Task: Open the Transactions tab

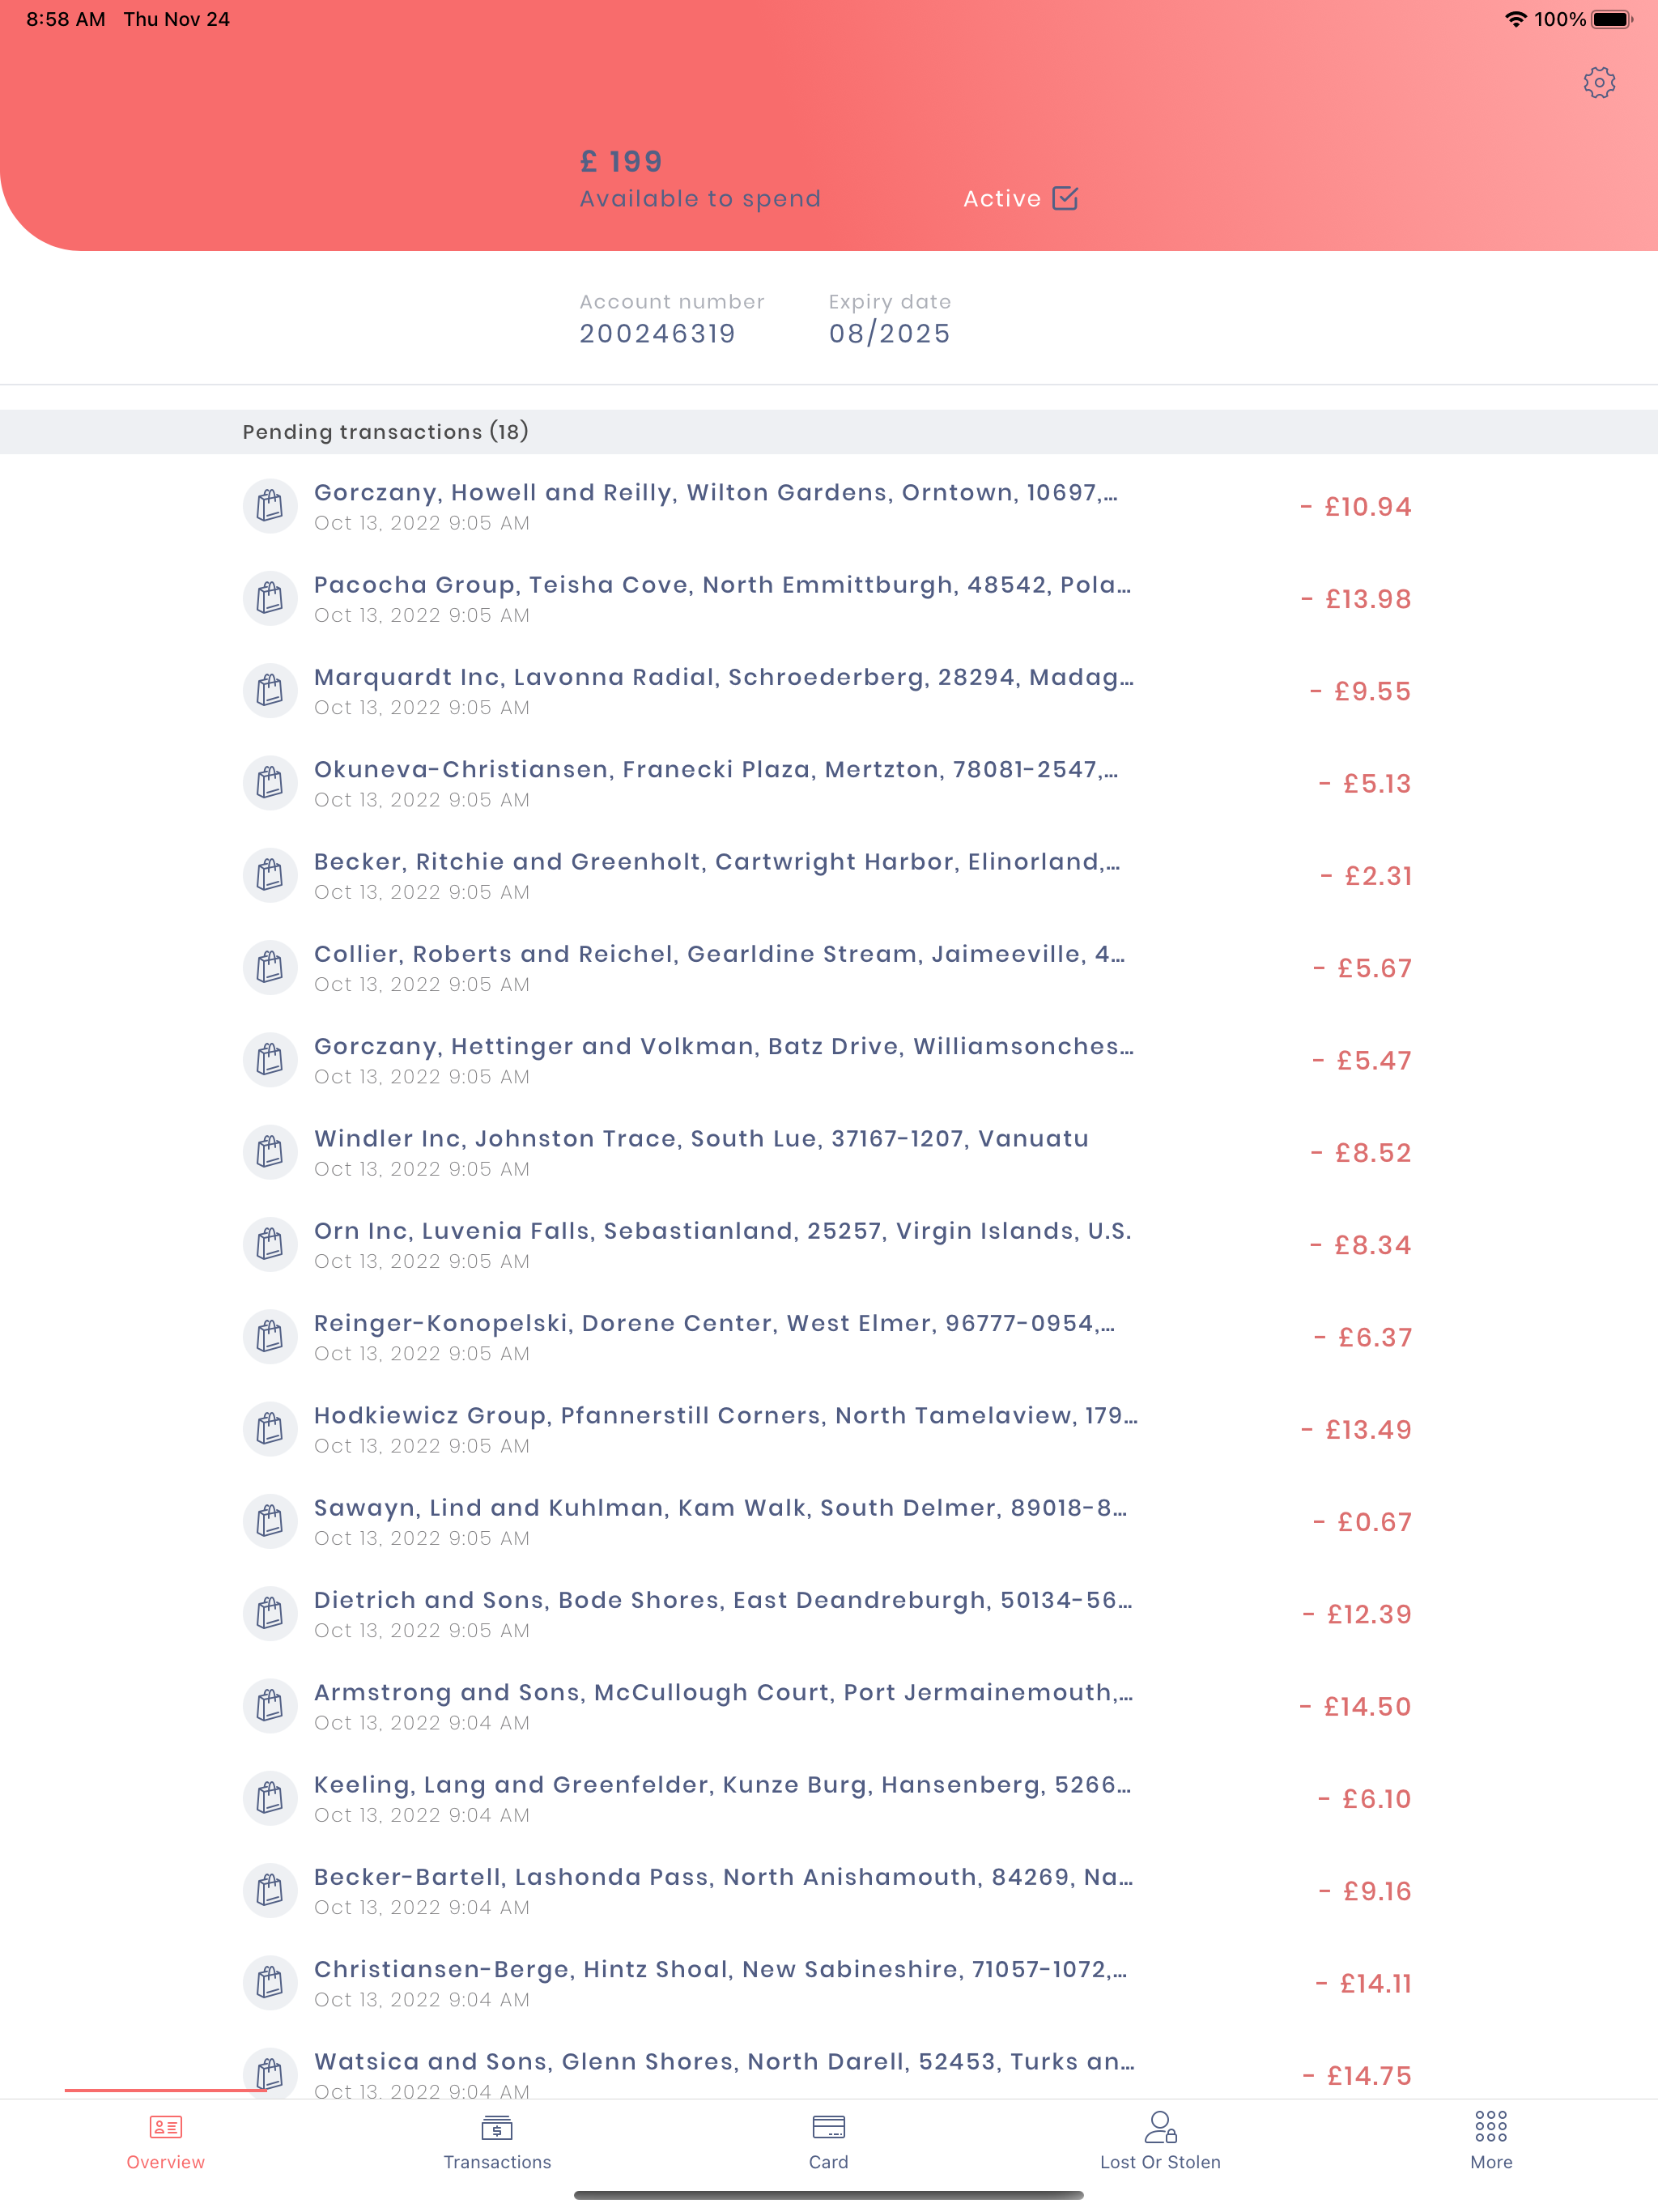Action: coord(497,2142)
